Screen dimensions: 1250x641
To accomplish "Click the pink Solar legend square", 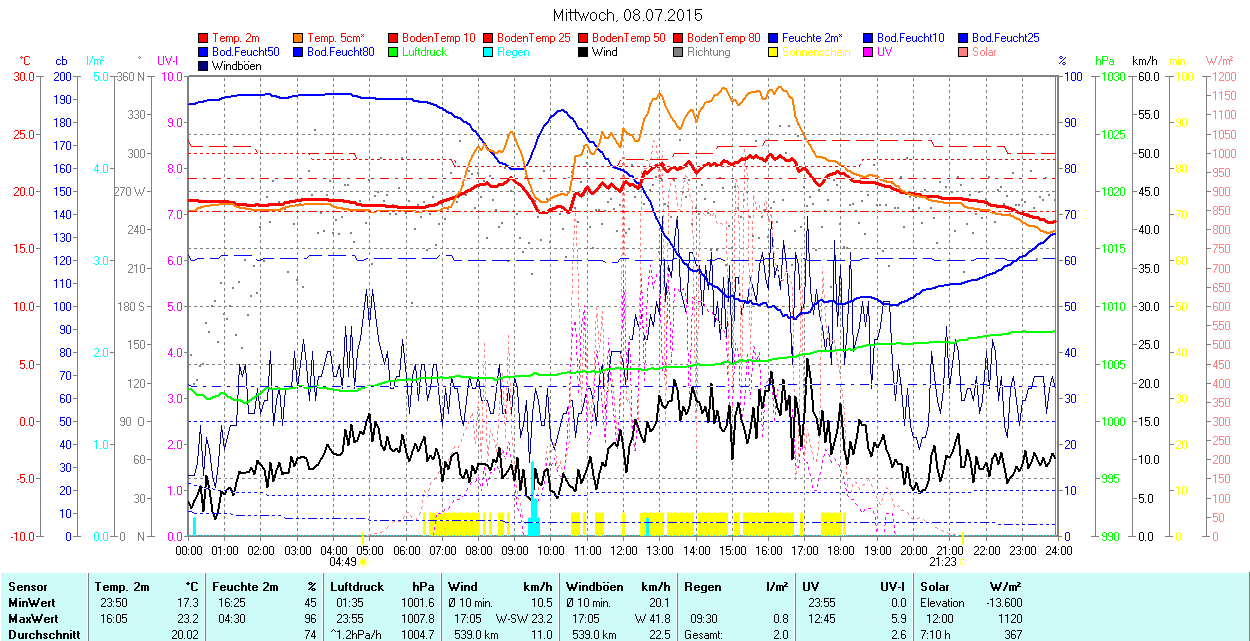I will click(964, 52).
